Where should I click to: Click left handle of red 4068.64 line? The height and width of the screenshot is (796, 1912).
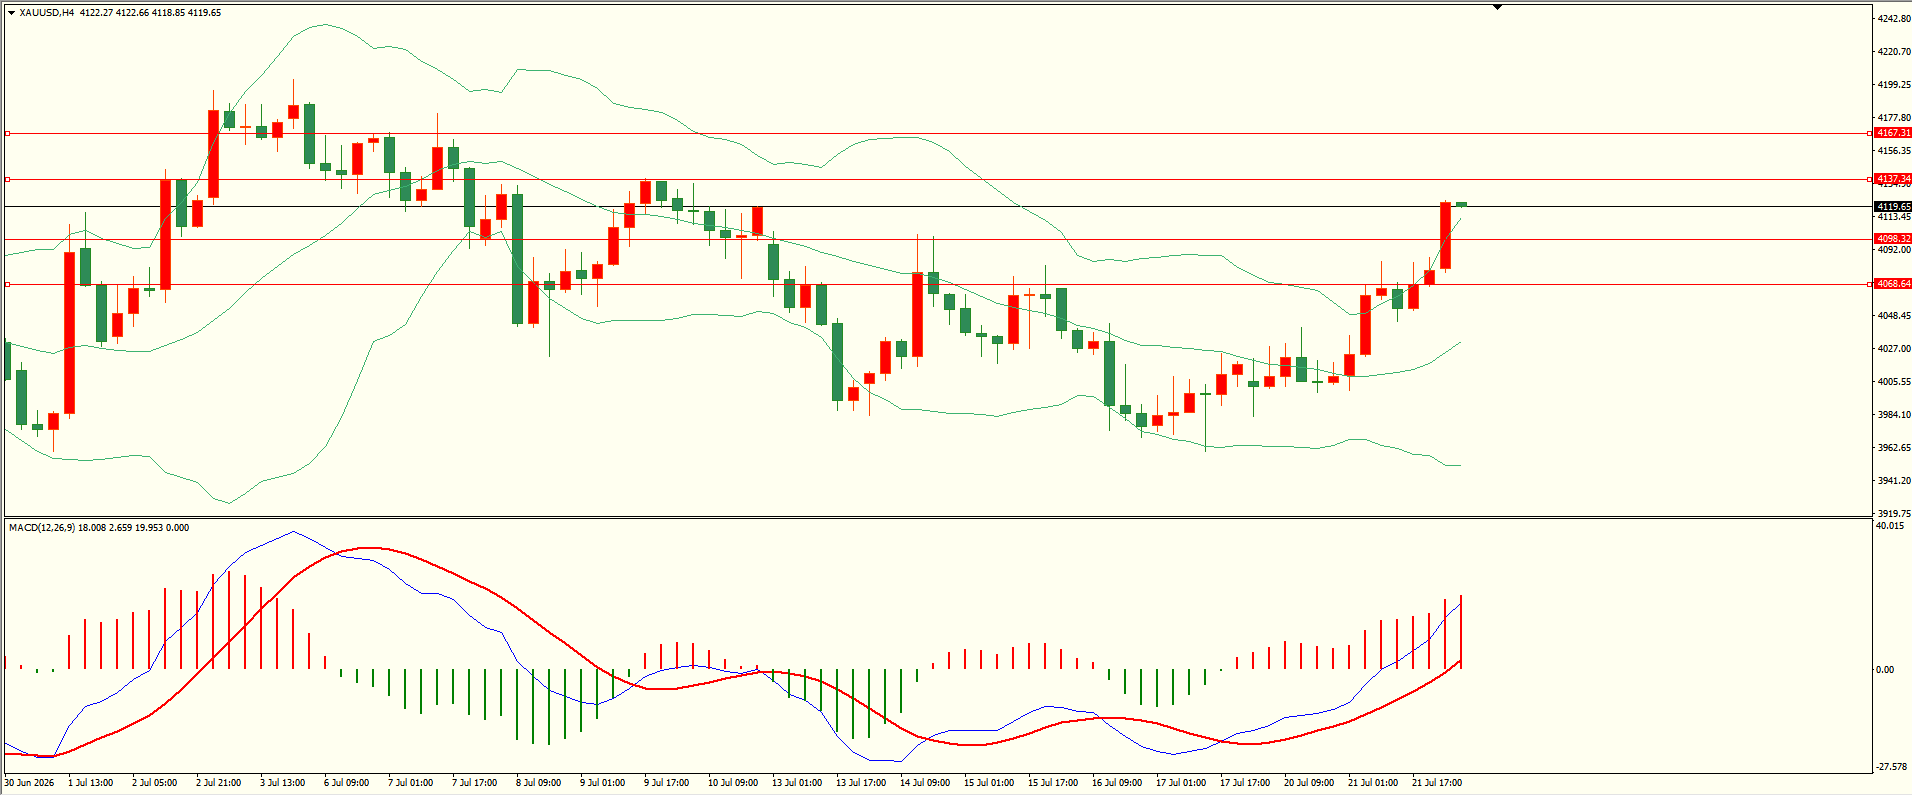[8, 284]
